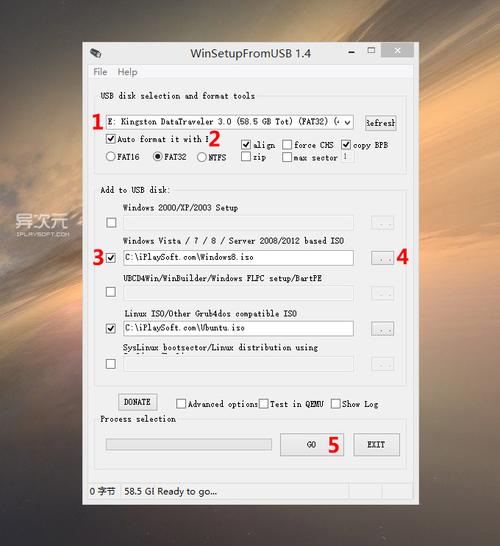Select the FAT16 radio button
Screen dimensions: 500x546
[x=110, y=157]
